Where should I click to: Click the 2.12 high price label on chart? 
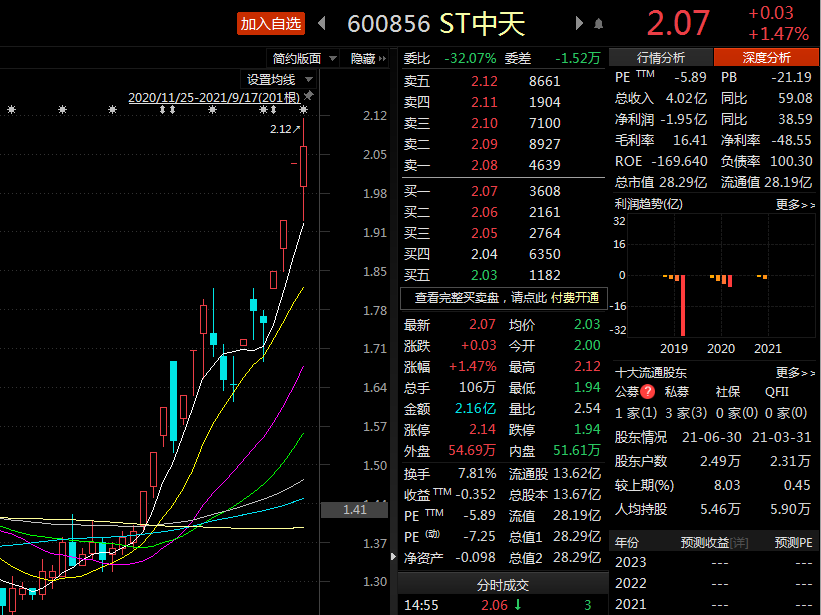point(285,129)
